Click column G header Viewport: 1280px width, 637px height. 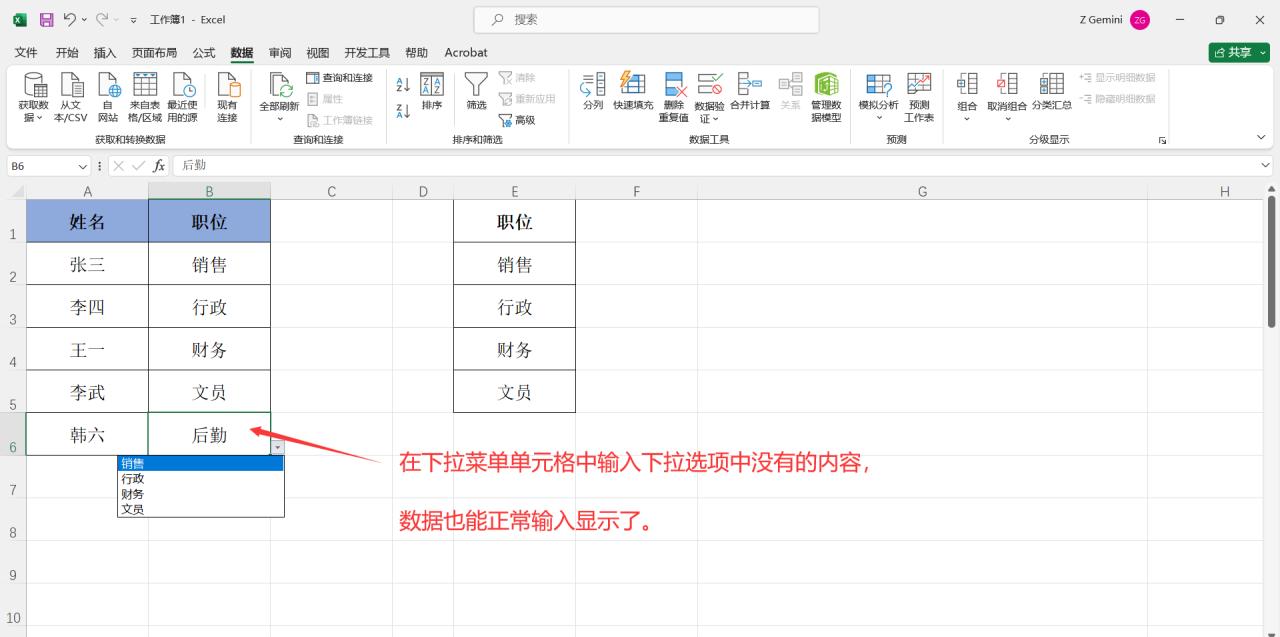922,191
